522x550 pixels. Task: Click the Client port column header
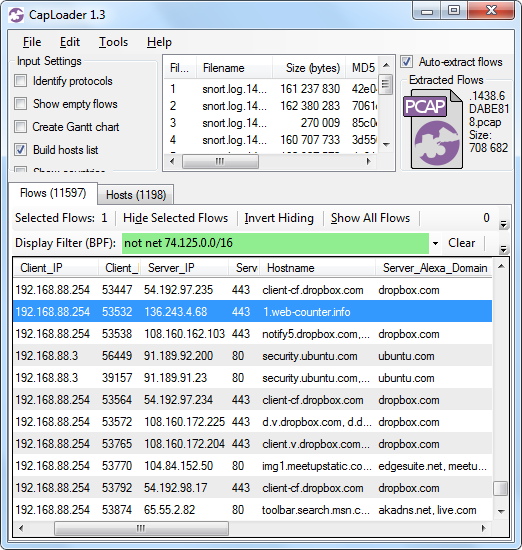pos(120,268)
